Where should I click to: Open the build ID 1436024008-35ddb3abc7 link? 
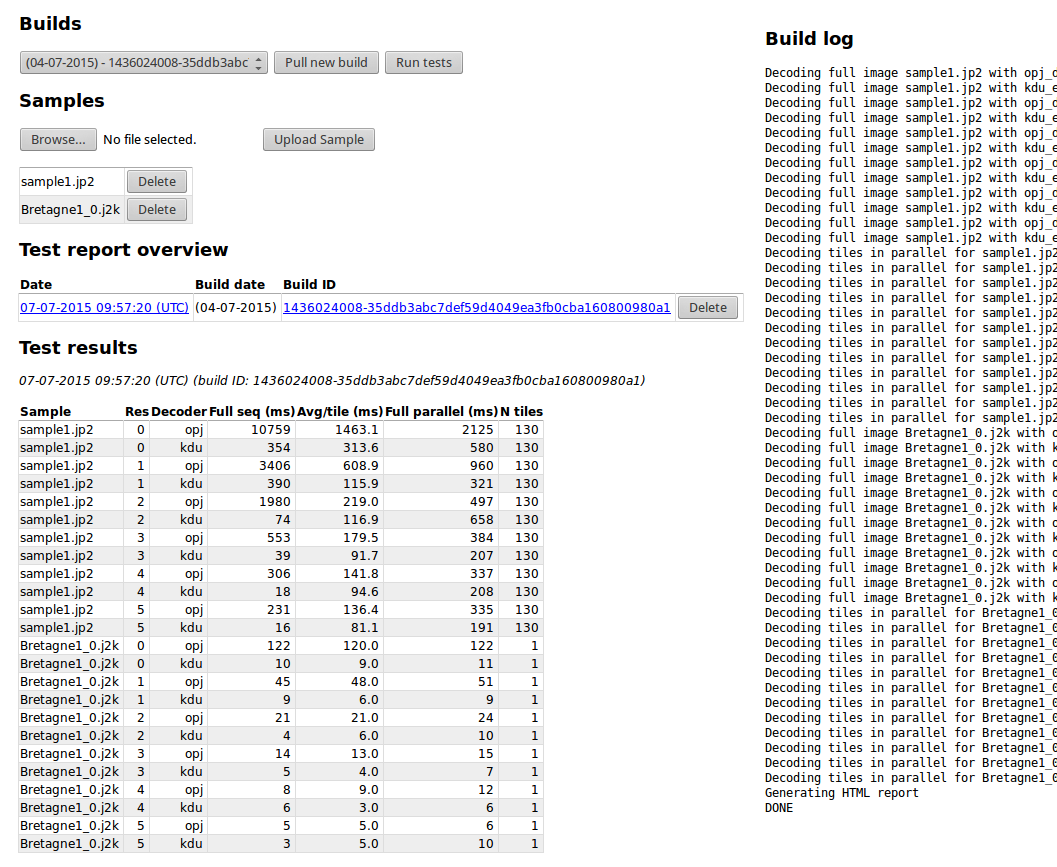tap(477, 307)
